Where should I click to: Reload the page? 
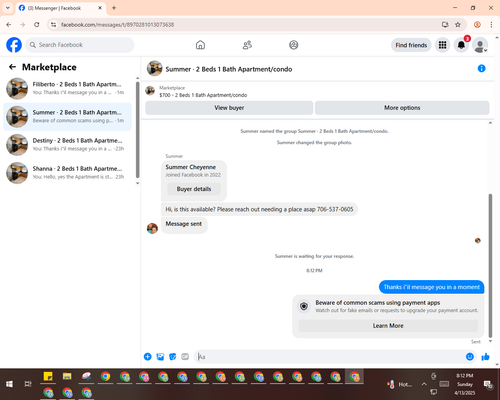37,24
